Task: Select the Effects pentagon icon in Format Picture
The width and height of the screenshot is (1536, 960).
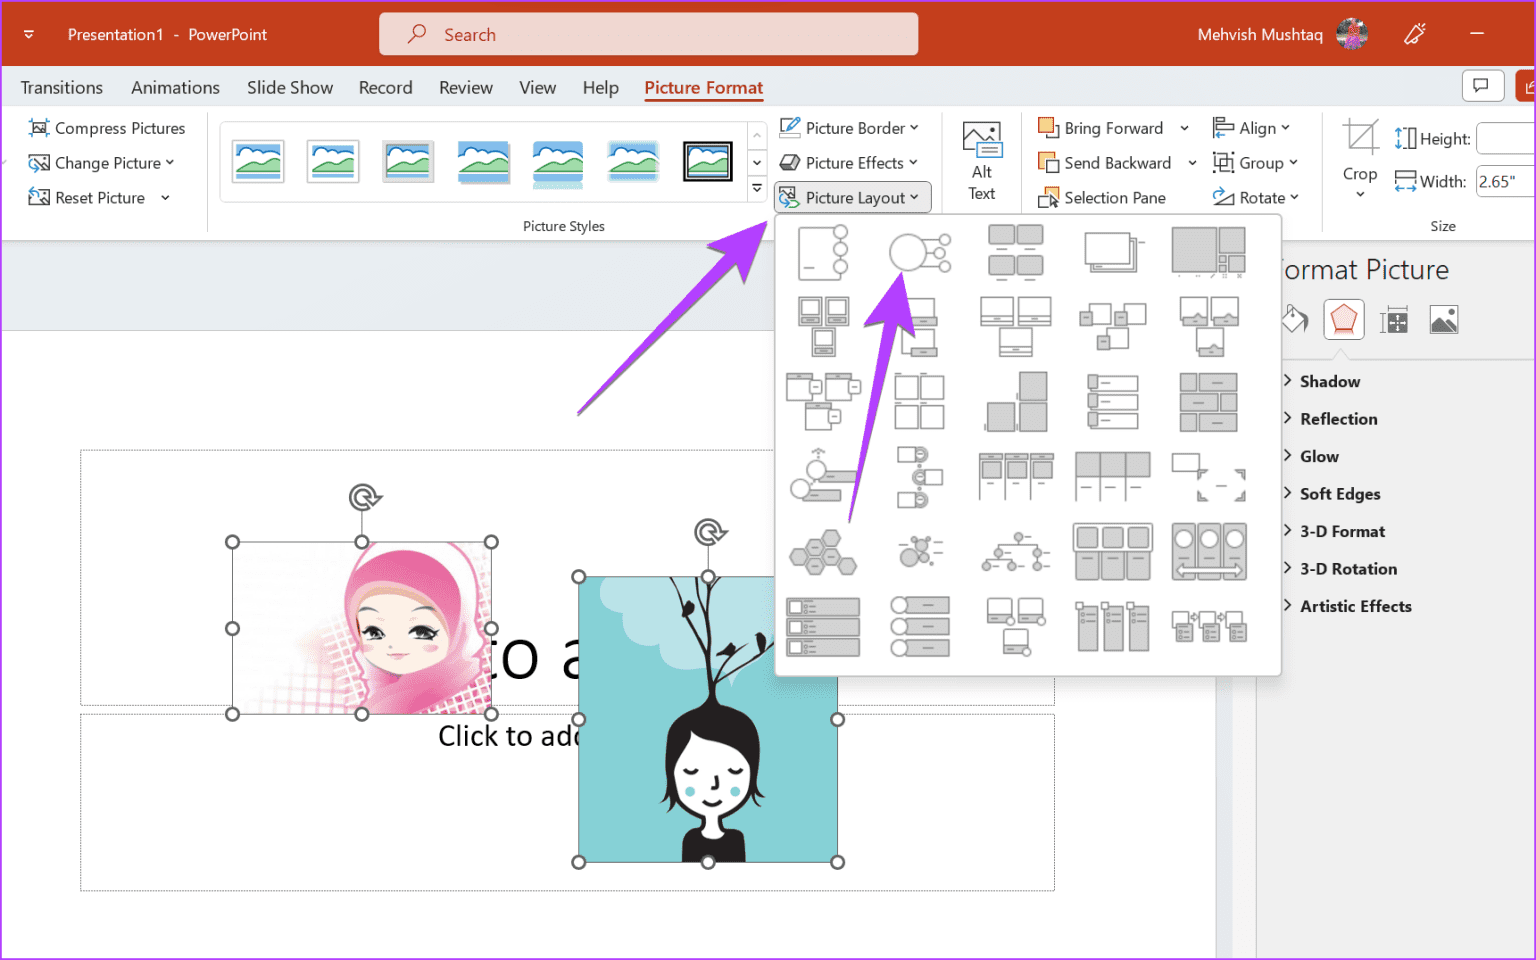Action: tap(1343, 320)
